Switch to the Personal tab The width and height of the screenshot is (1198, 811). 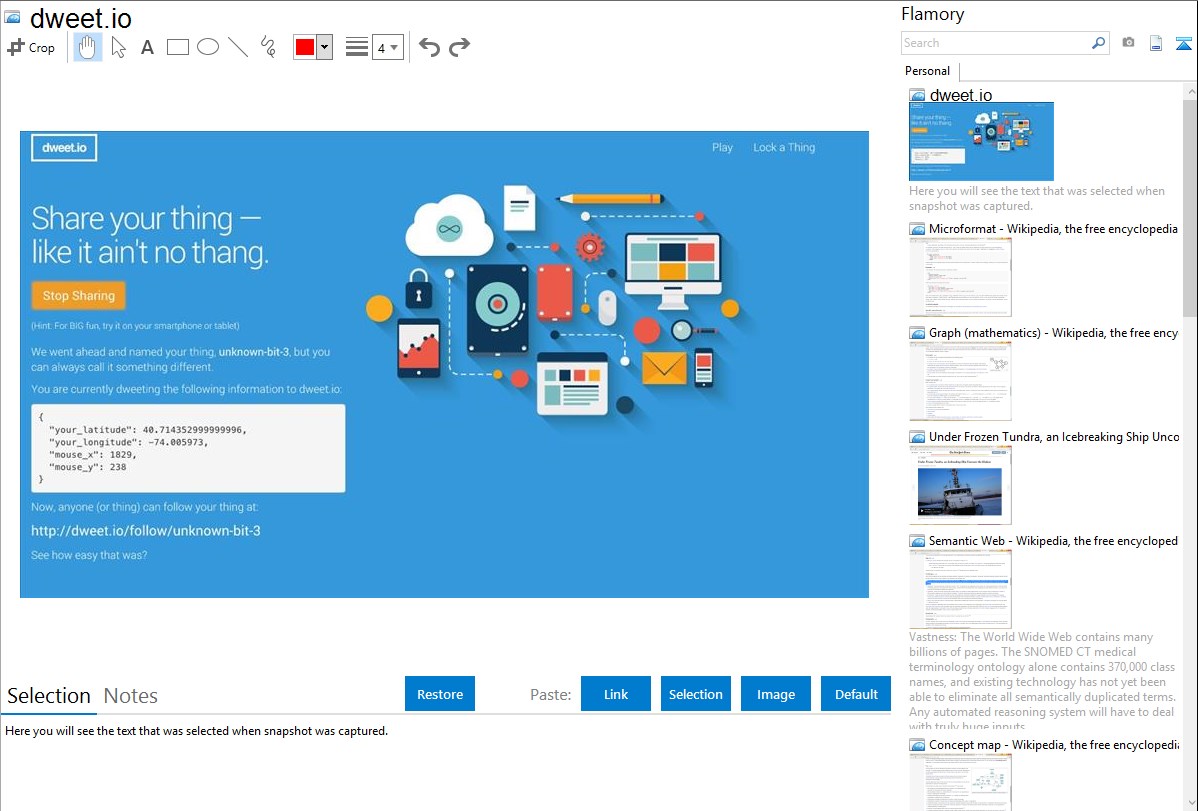pyautogui.click(x=928, y=71)
